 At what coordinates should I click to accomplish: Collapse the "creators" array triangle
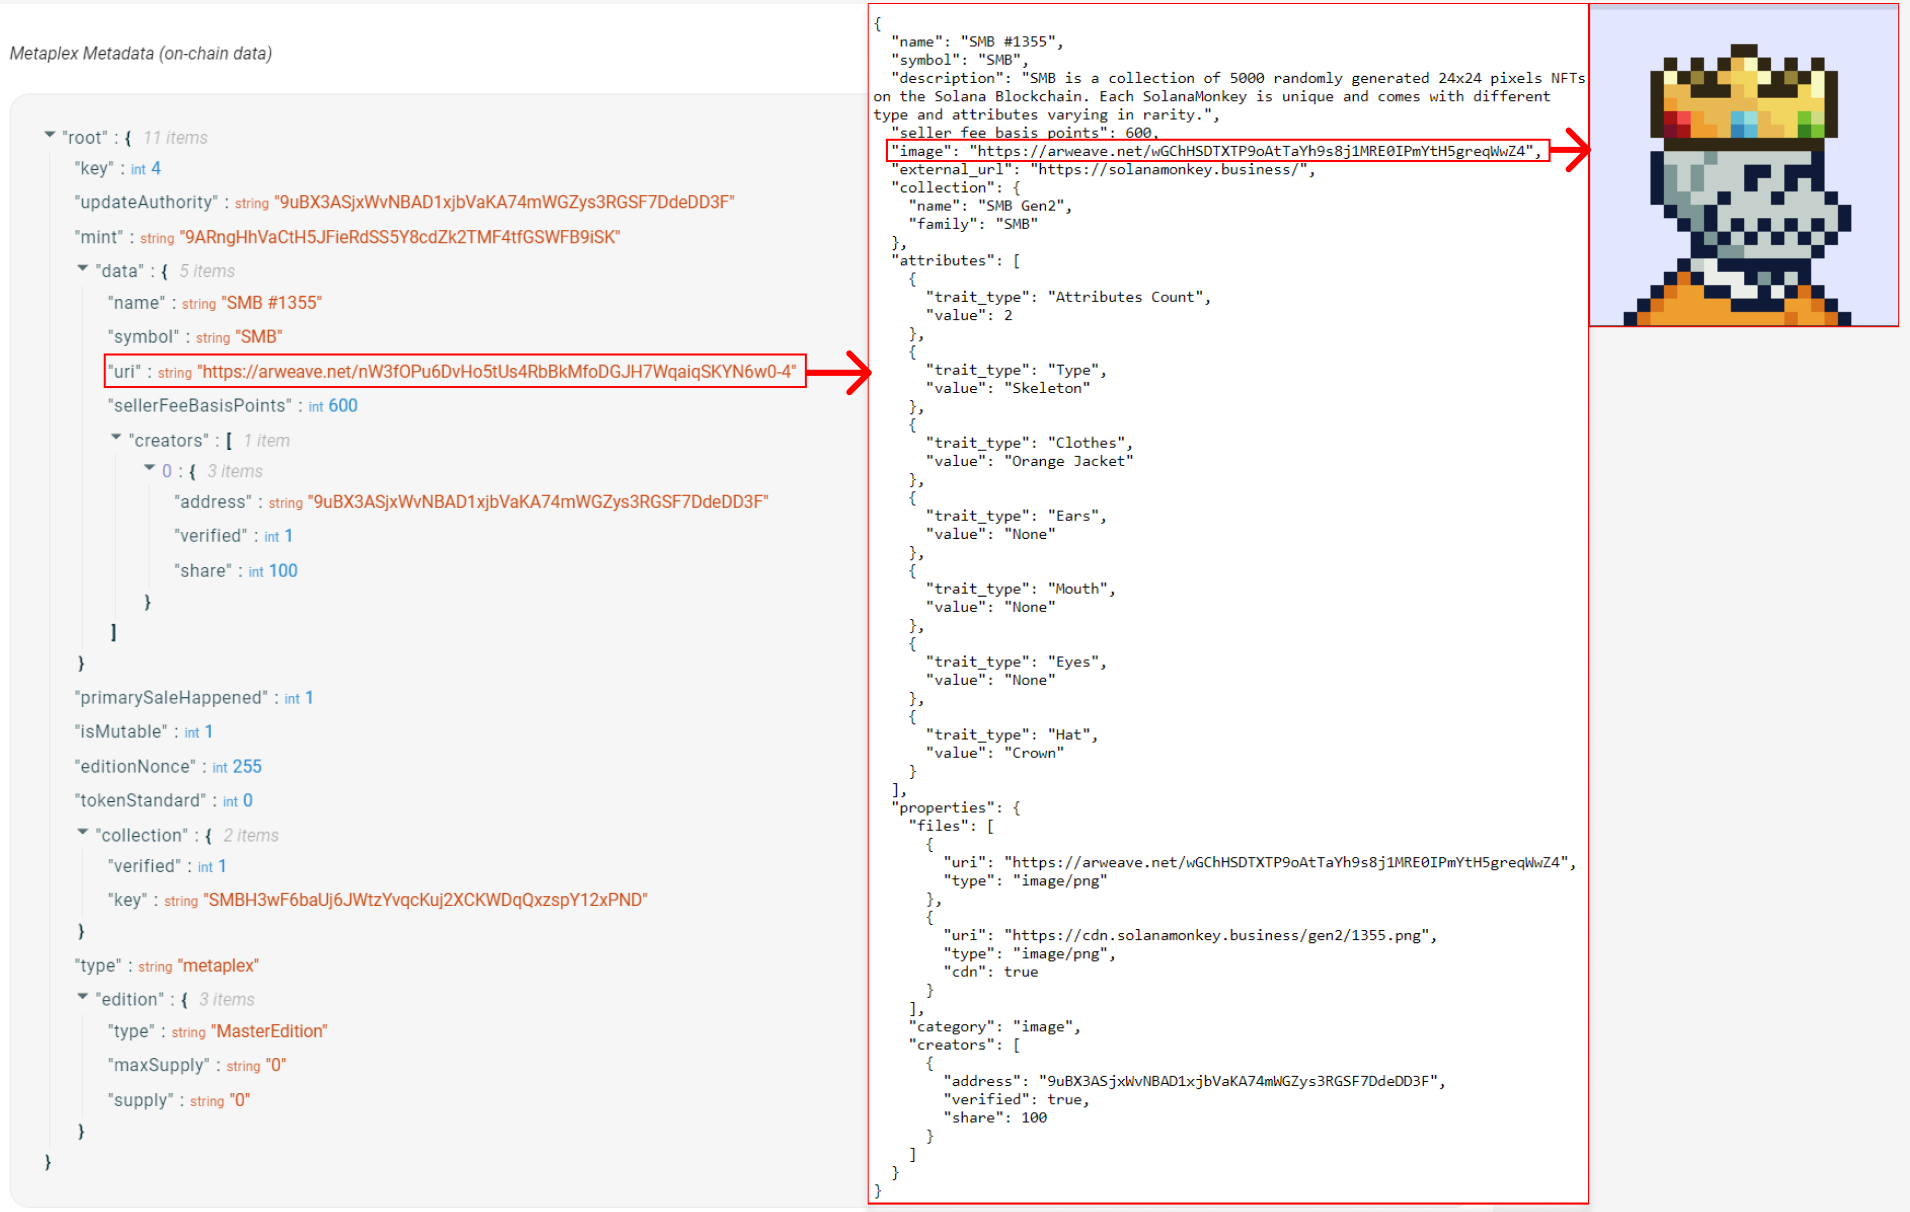[116, 438]
